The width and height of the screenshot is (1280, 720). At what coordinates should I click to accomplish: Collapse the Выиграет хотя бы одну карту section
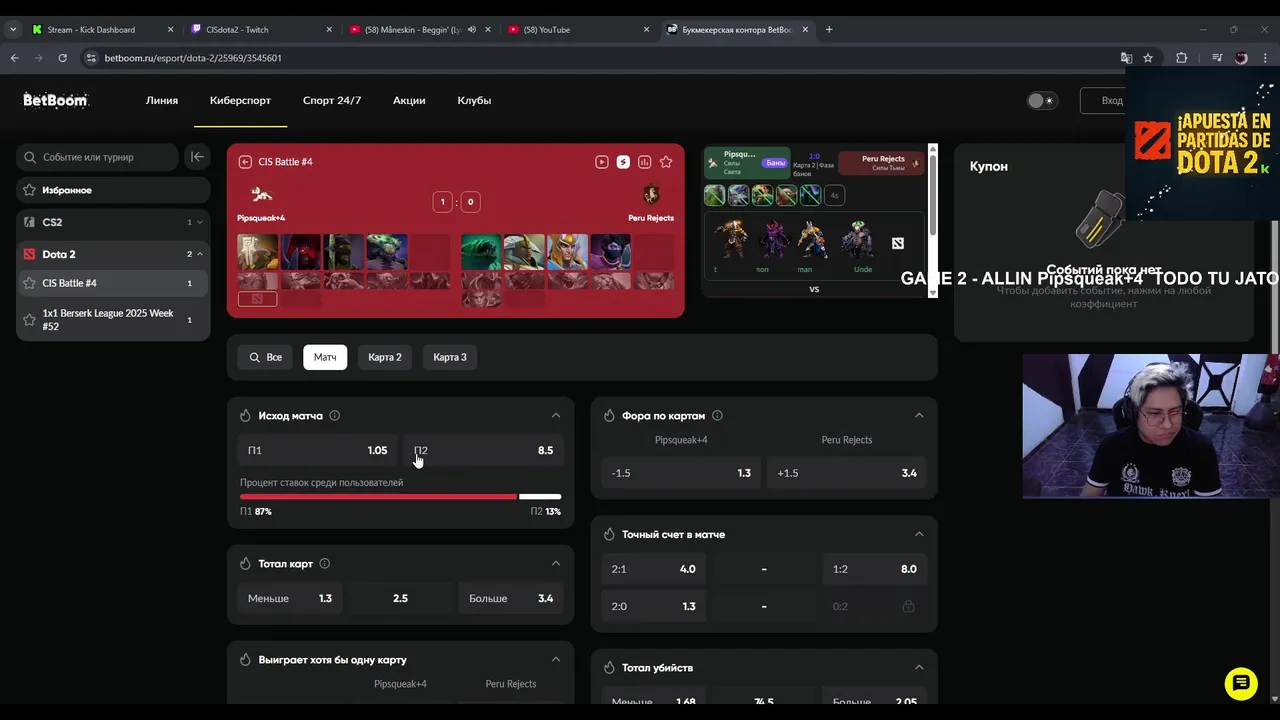pyautogui.click(x=556, y=660)
